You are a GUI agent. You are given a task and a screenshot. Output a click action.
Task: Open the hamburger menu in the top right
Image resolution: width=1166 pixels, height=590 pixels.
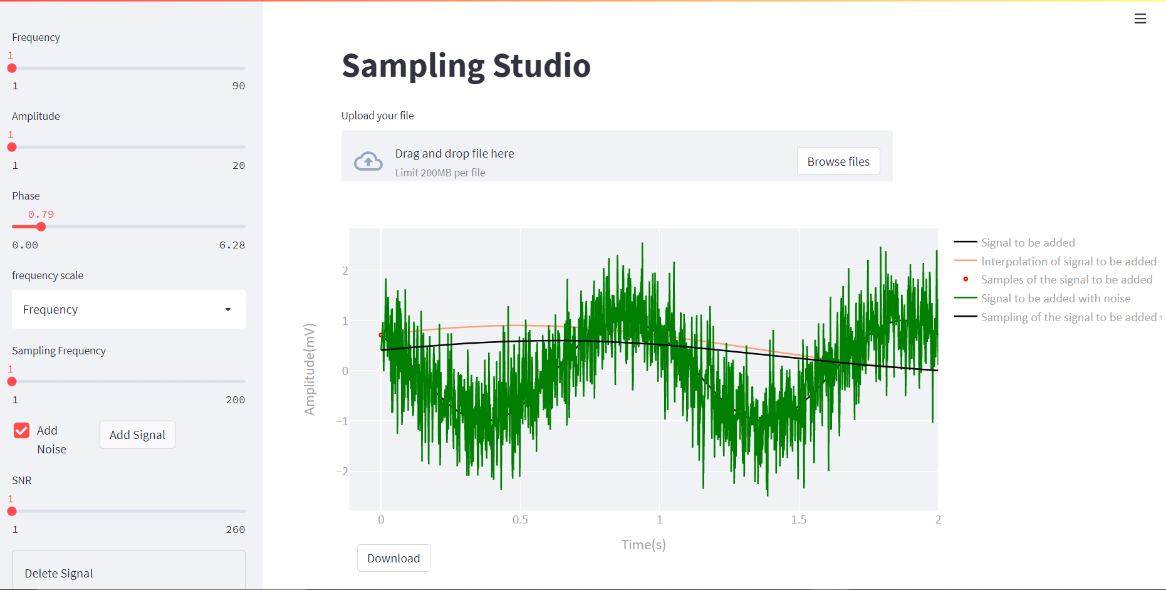click(x=1140, y=18)
